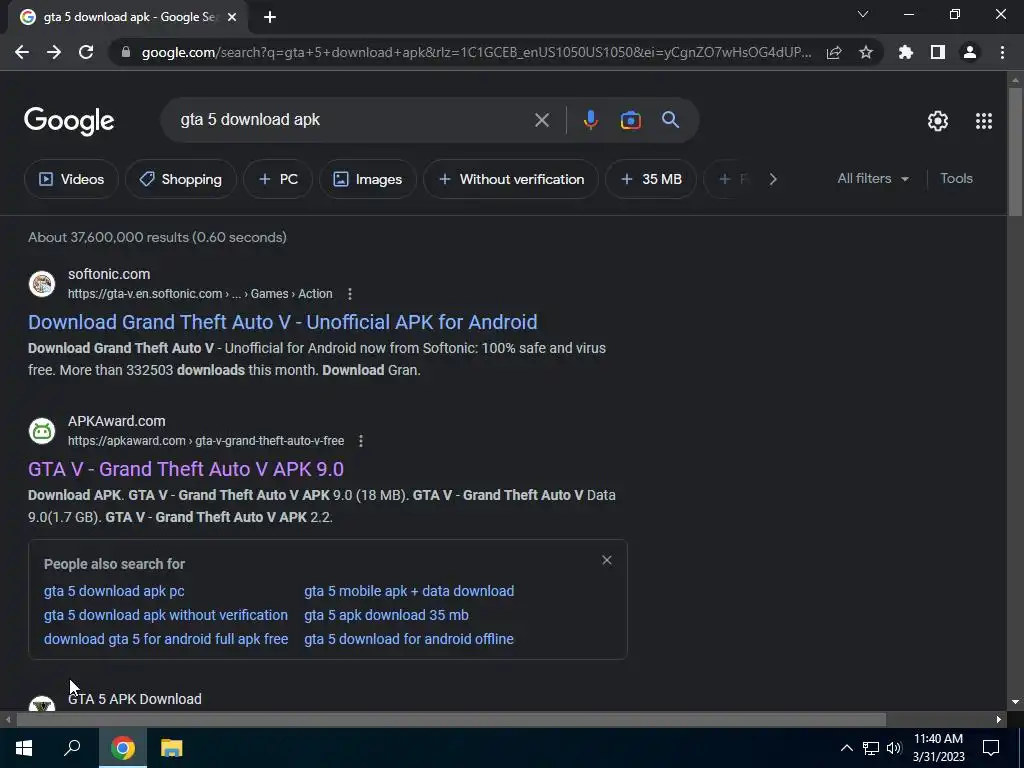This screenshot has height=768, width=1024.
Task: Search gta 5 apk download 35 mb
Action: [x=387, y=615]
